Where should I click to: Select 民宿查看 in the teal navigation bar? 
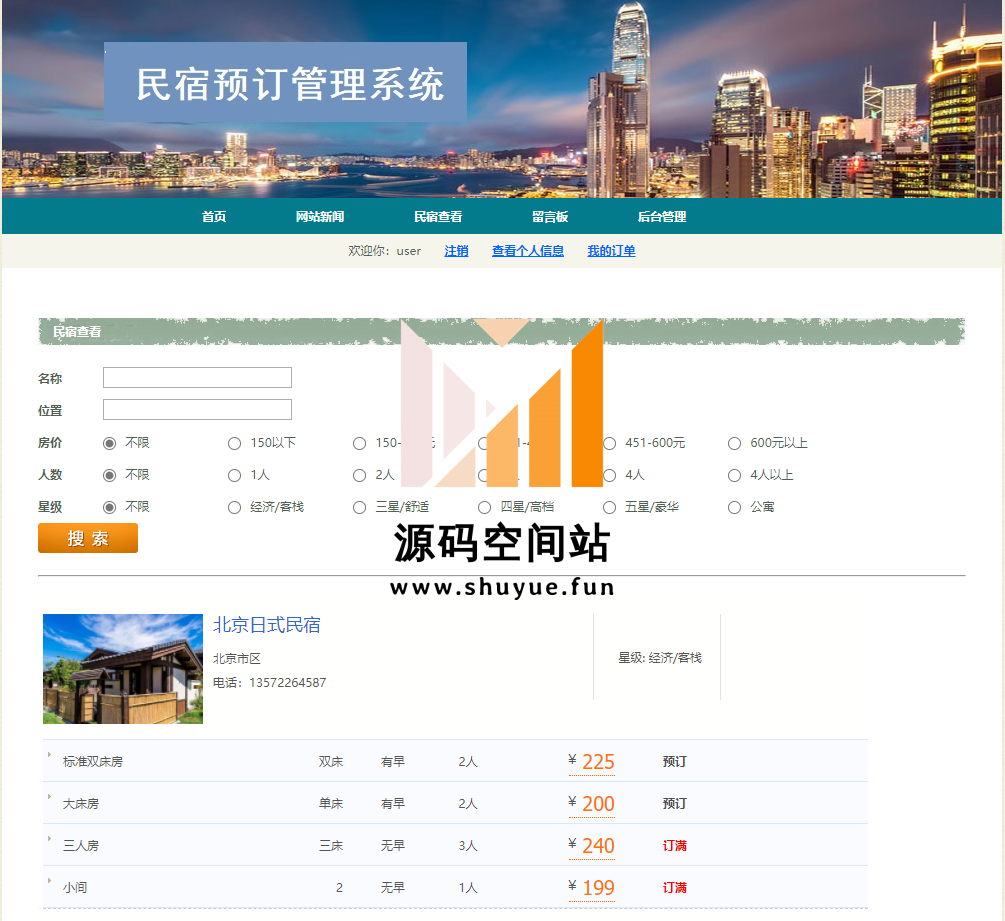(438, 217)
